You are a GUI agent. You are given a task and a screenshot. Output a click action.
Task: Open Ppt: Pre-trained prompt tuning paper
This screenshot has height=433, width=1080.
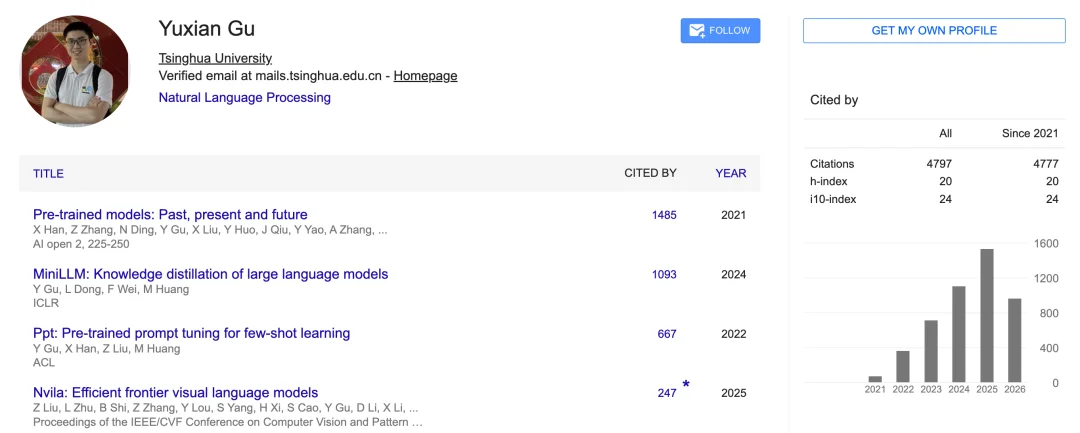[191, 333]
